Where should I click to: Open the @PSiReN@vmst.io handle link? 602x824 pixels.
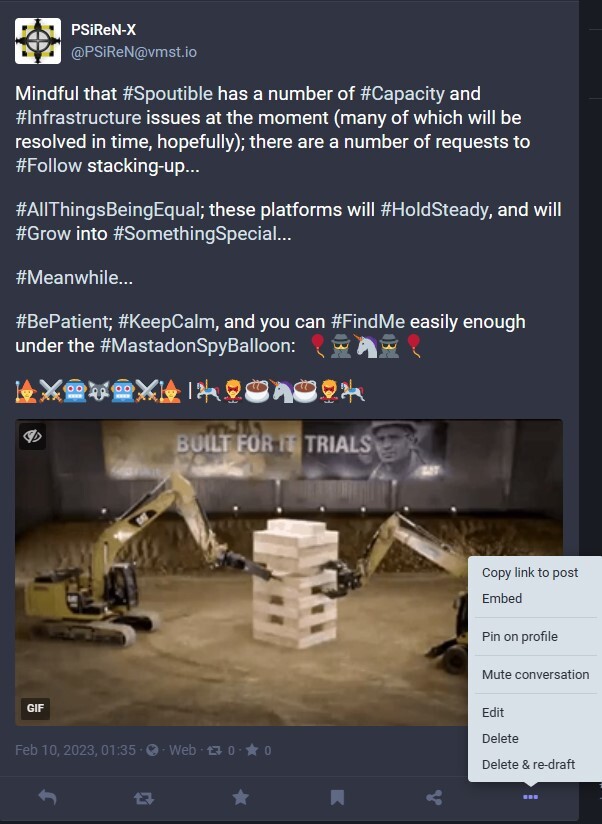click(x=134, y=52)
